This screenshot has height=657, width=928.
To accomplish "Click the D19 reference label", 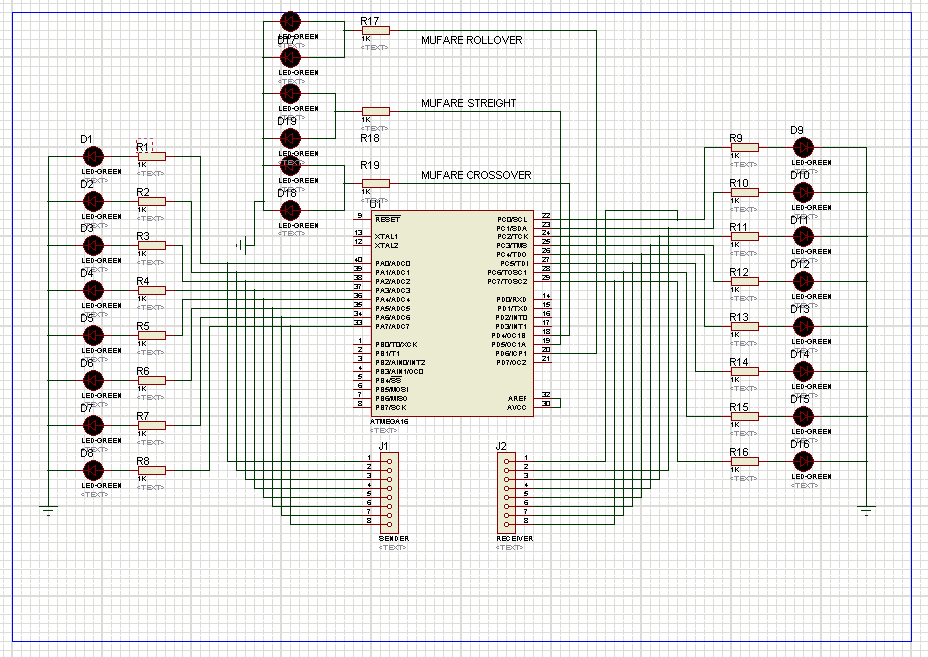I will point(287,121).
